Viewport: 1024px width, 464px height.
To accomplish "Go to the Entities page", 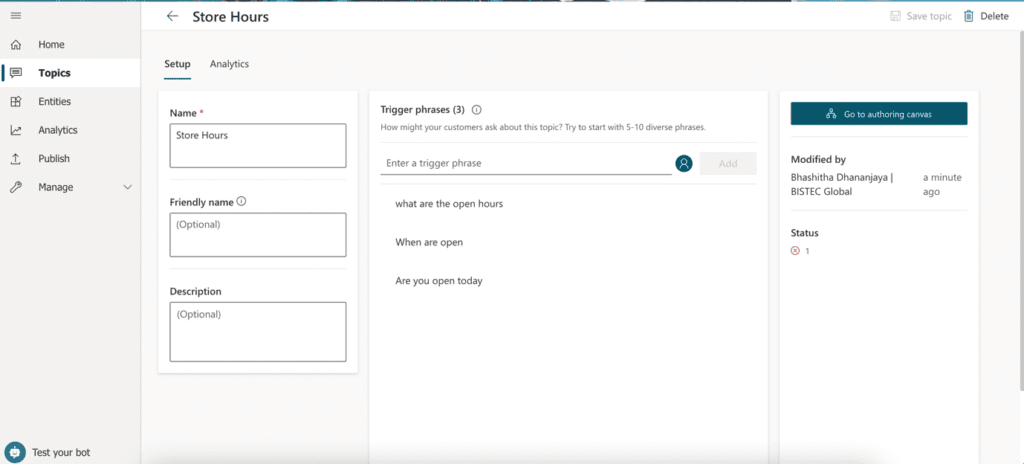I will pyautogui.click(x=55, y=101).
